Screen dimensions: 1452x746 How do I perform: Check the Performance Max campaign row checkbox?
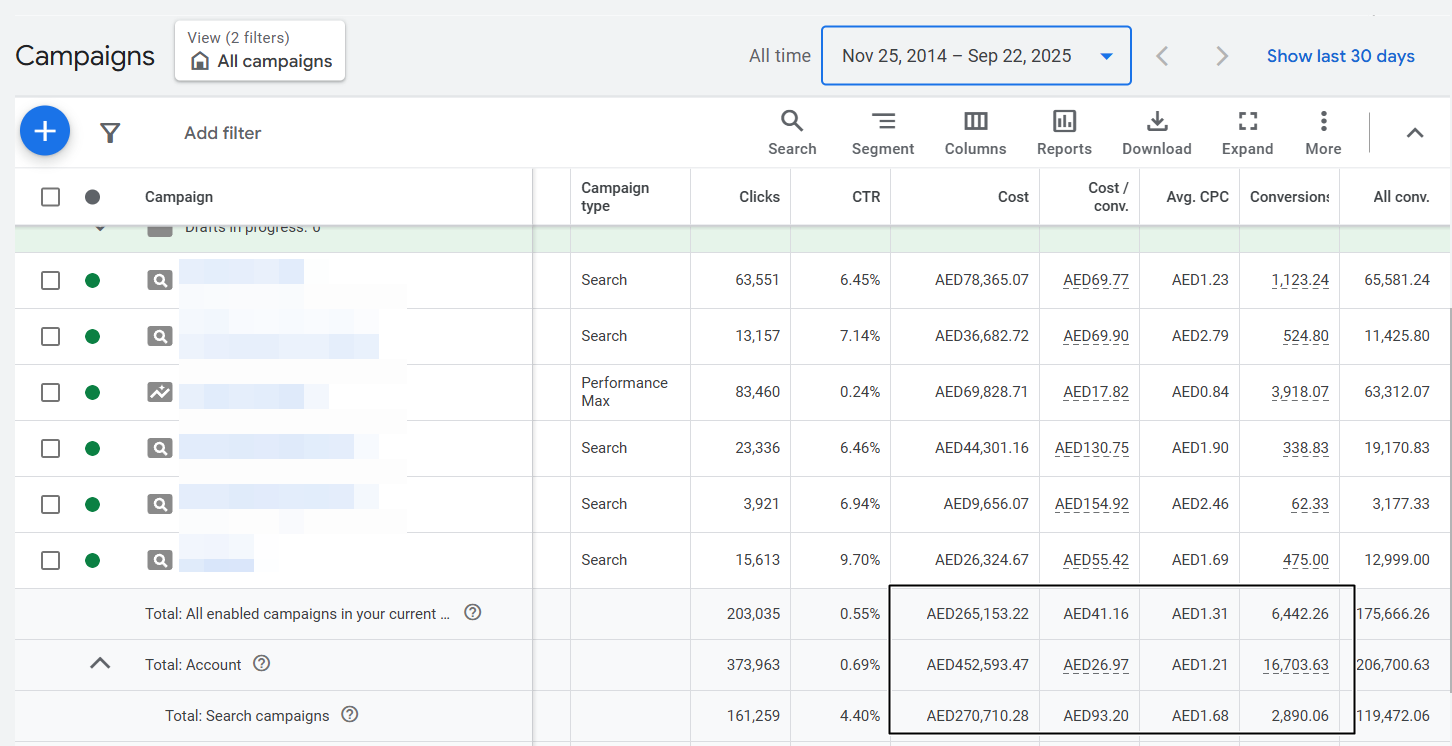pos(50,392)
